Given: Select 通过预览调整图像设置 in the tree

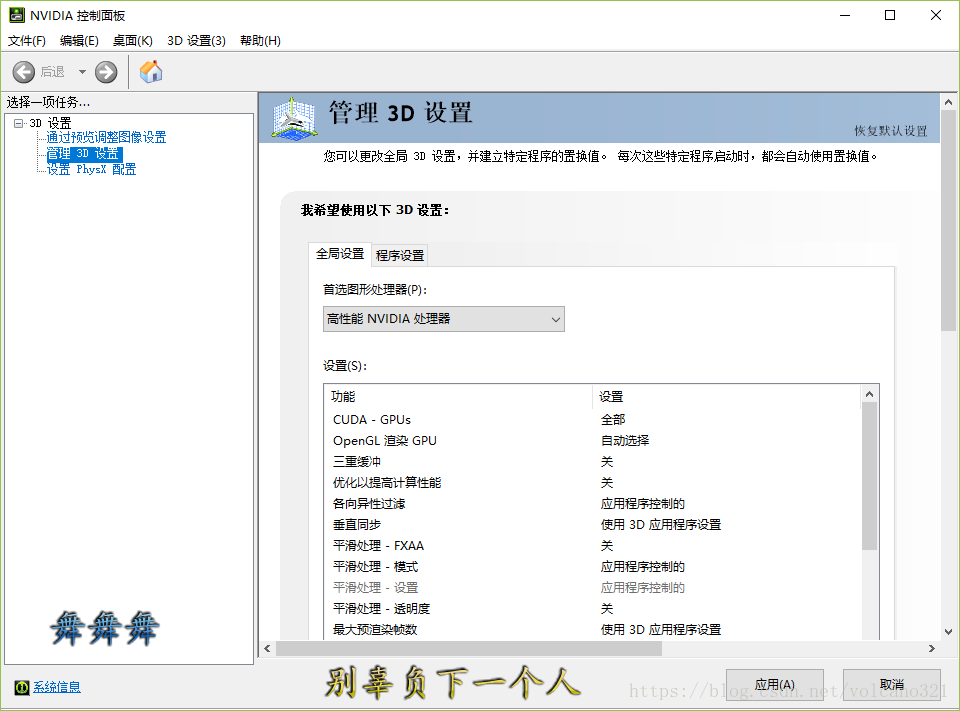Looking at the screenshot, I should [x=107, y=137].
